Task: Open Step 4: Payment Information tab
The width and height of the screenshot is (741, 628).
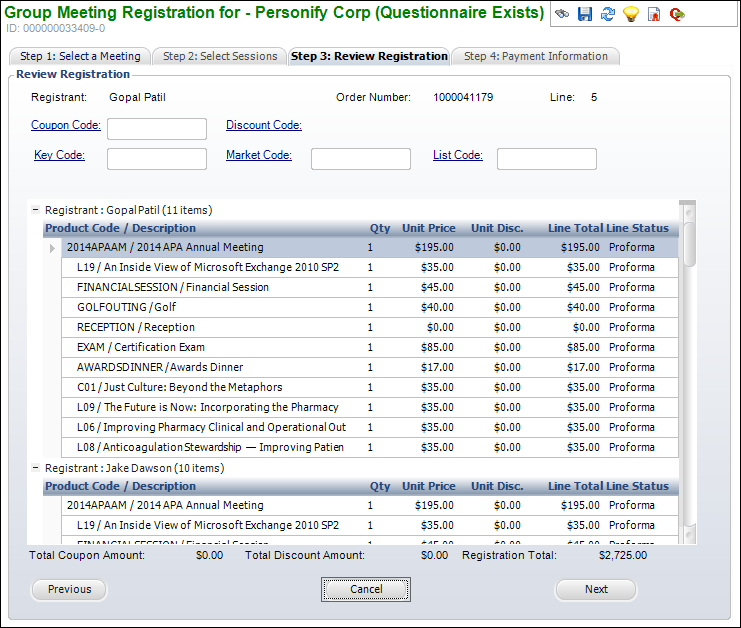Action: click(535, 56)
